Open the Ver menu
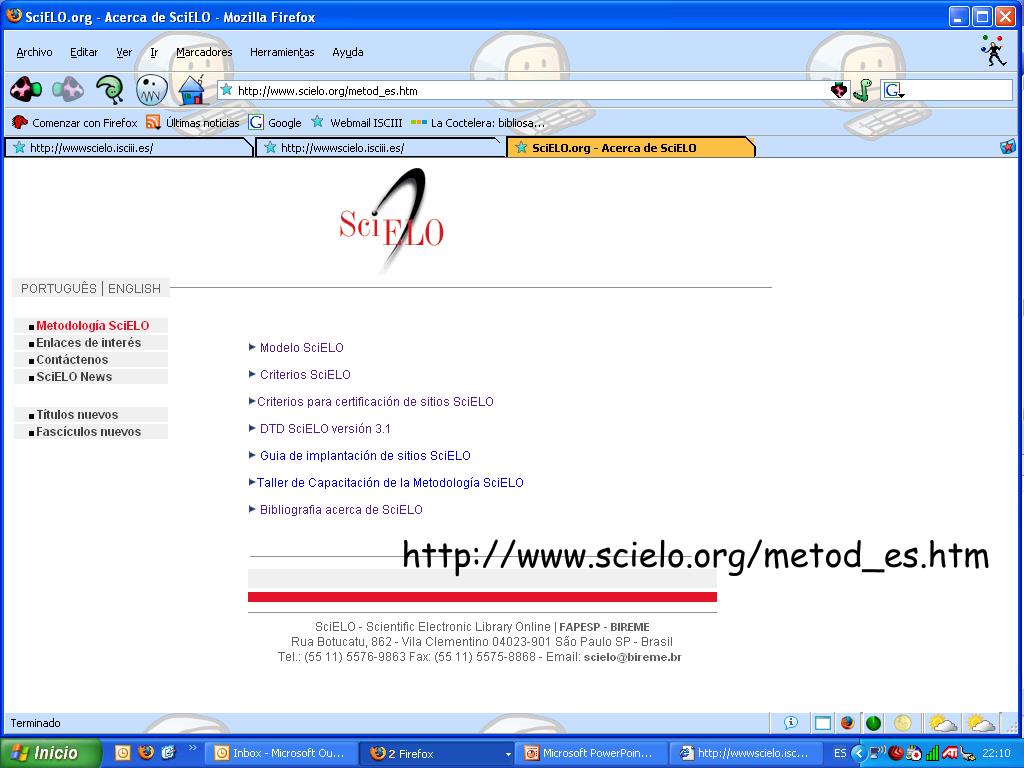The image size is (1024, 768). [x=124, y=52]
